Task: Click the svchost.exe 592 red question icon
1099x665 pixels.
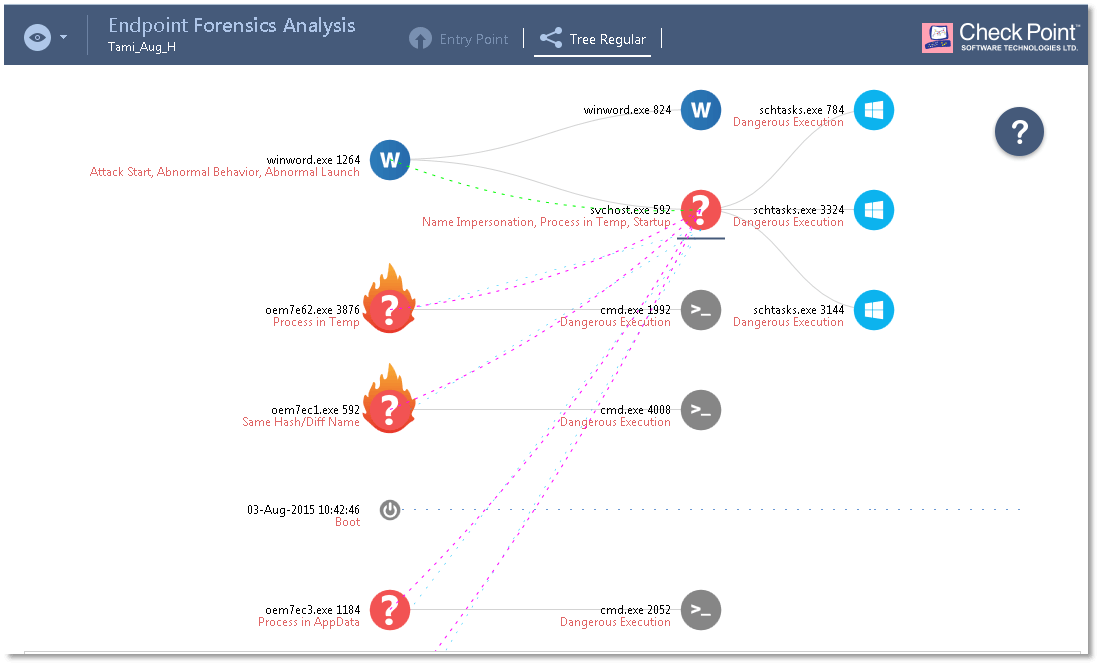Action: pos(701,210)
